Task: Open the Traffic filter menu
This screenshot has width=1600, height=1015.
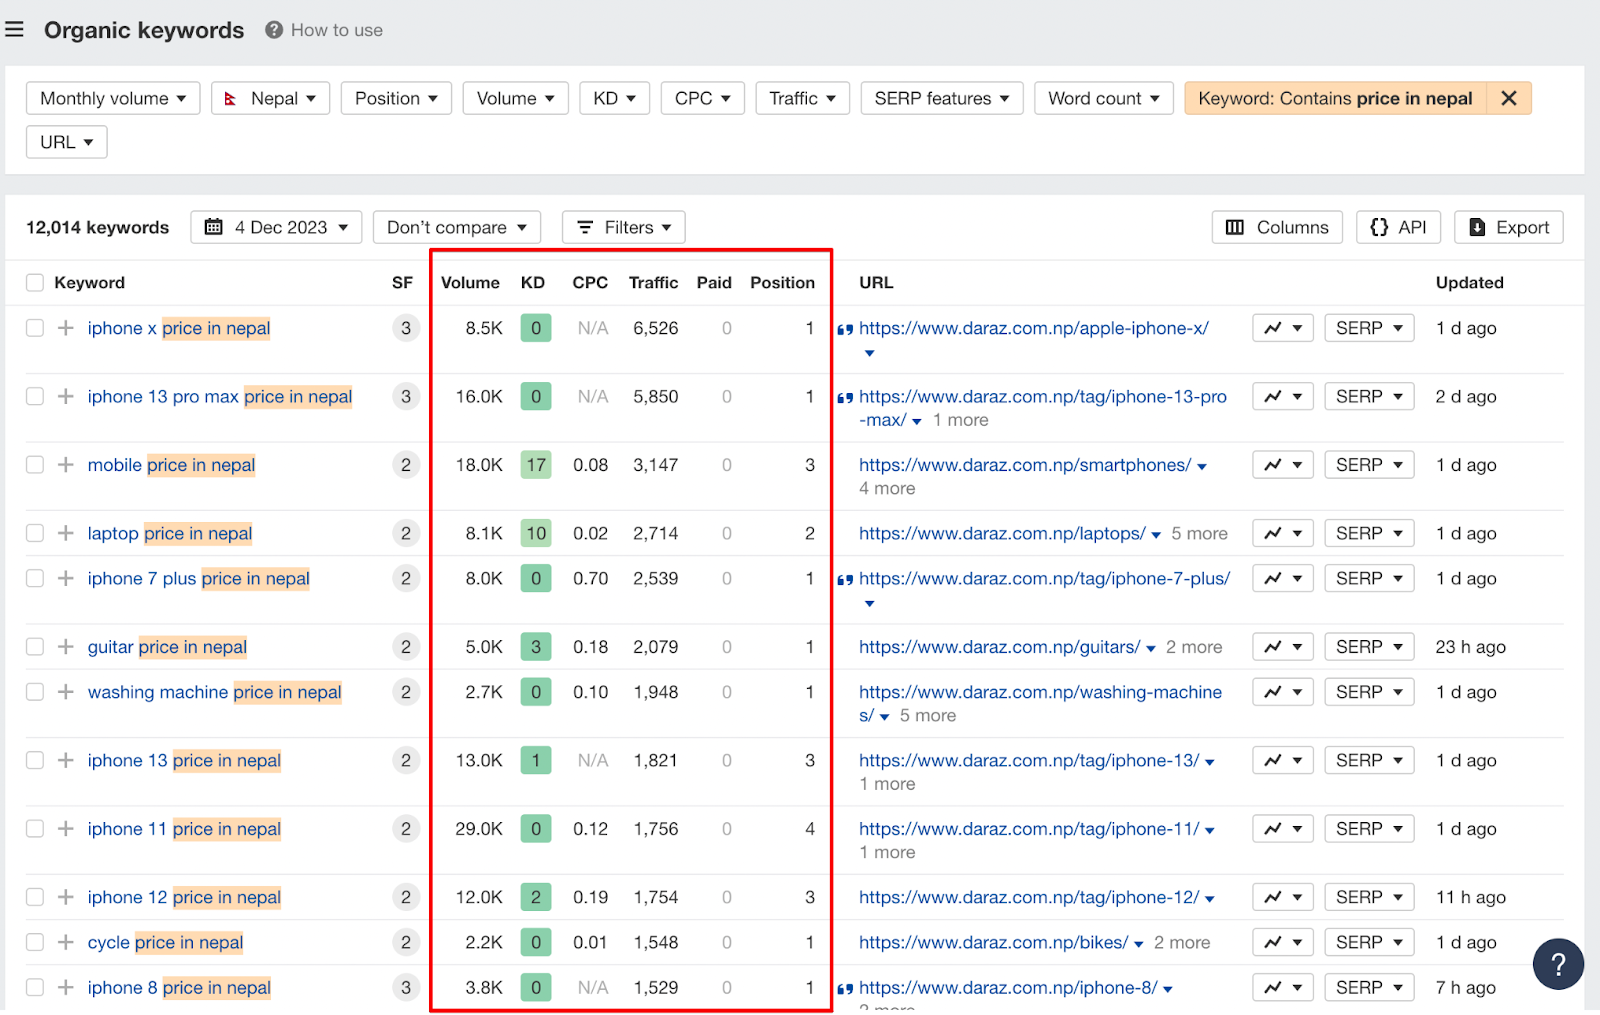Action: (x=803, y=98)
